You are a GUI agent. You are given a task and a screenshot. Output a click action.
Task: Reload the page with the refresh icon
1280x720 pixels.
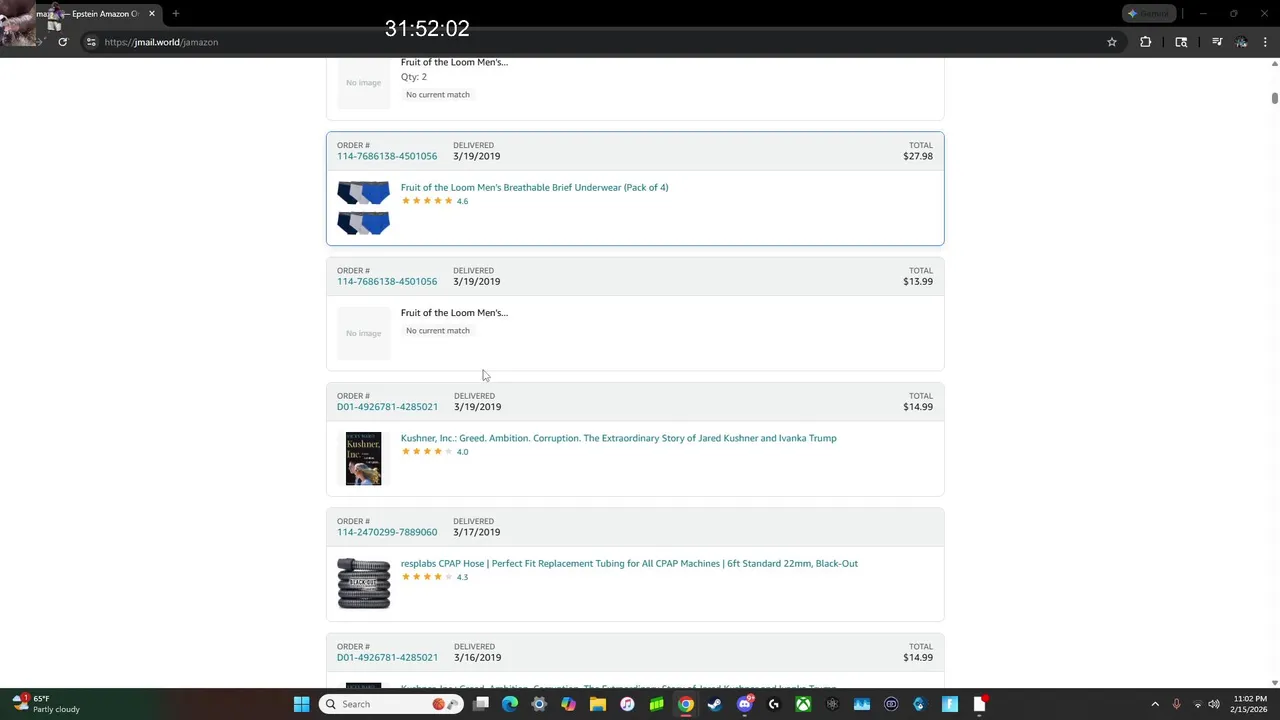[62, 42]
